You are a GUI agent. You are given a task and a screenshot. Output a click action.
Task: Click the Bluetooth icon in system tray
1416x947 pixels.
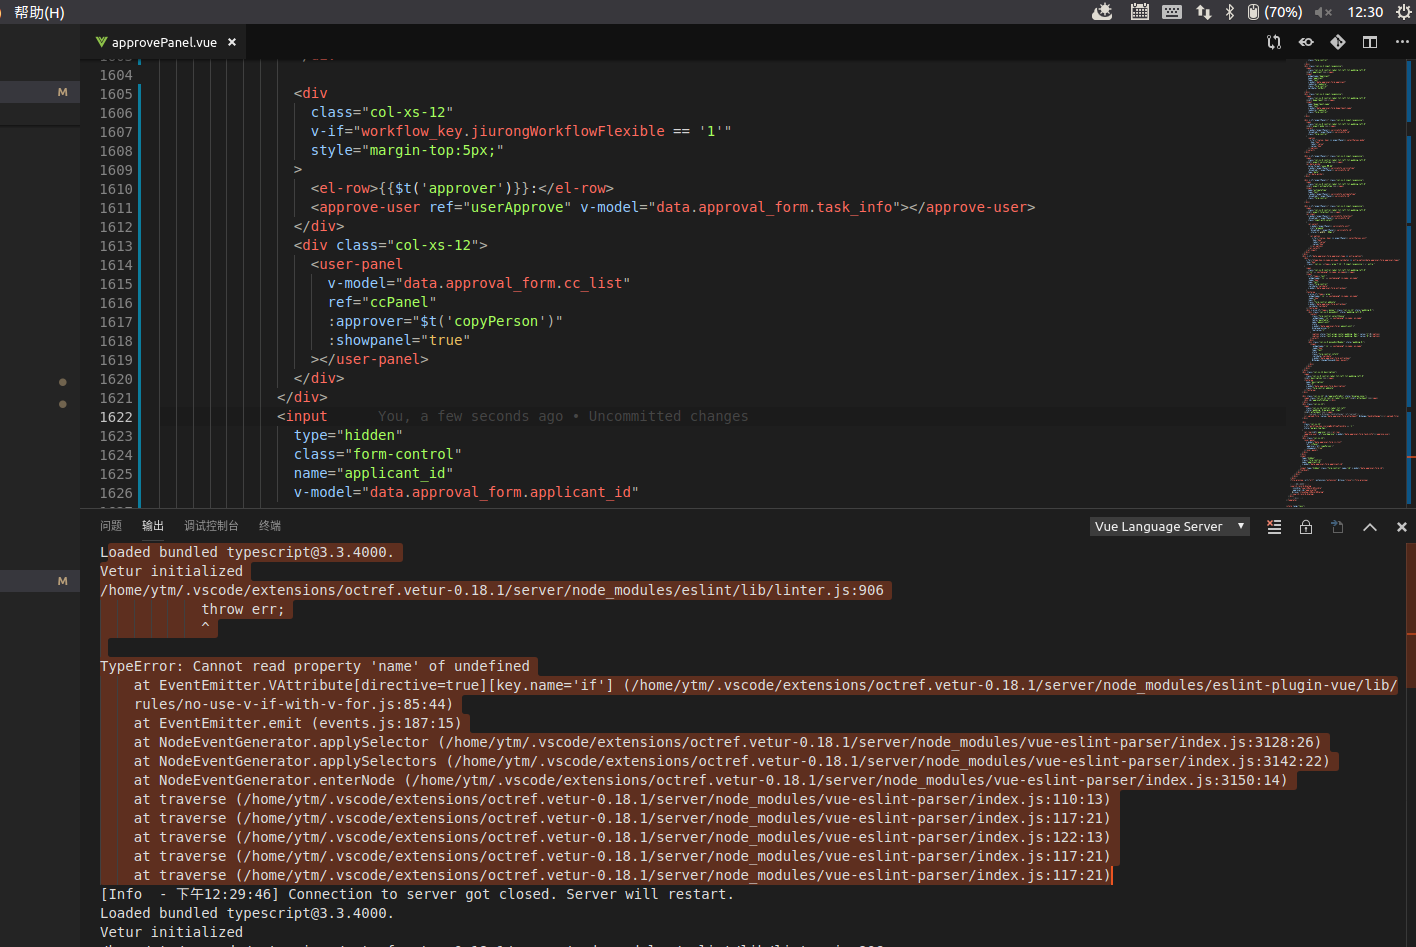[x=1228, y=12]
